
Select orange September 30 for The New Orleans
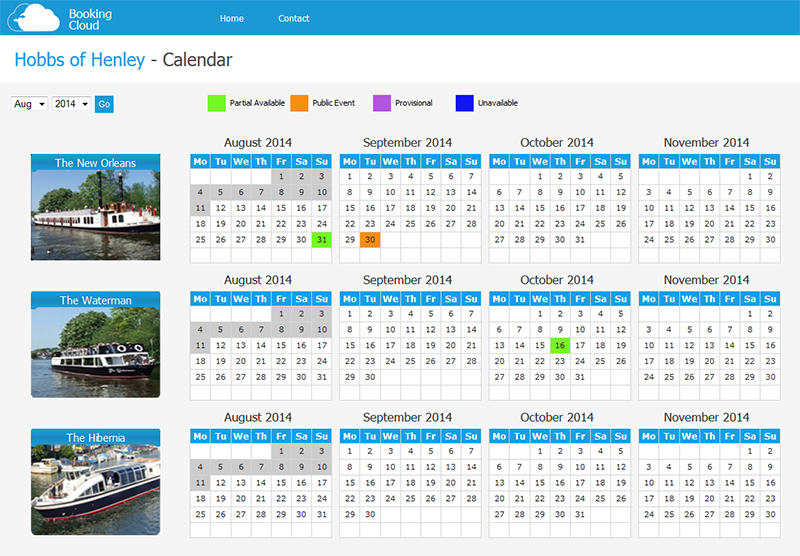click(x=370, y=240)
